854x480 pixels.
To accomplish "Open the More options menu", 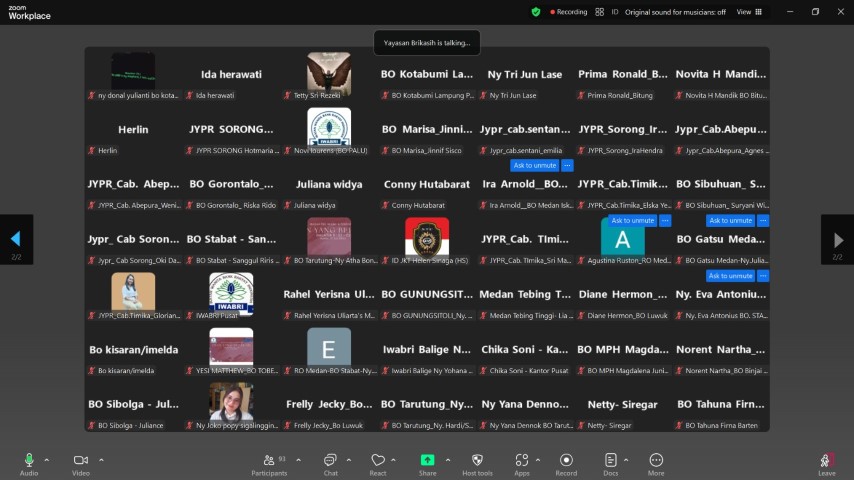I will click(656, 460).
